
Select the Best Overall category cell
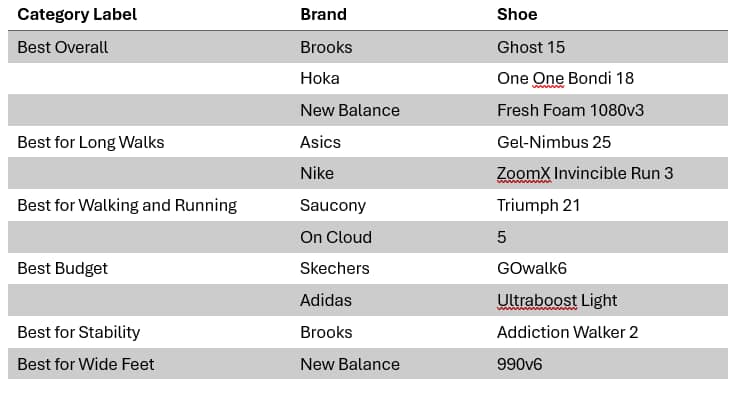(x=63, y=47)
